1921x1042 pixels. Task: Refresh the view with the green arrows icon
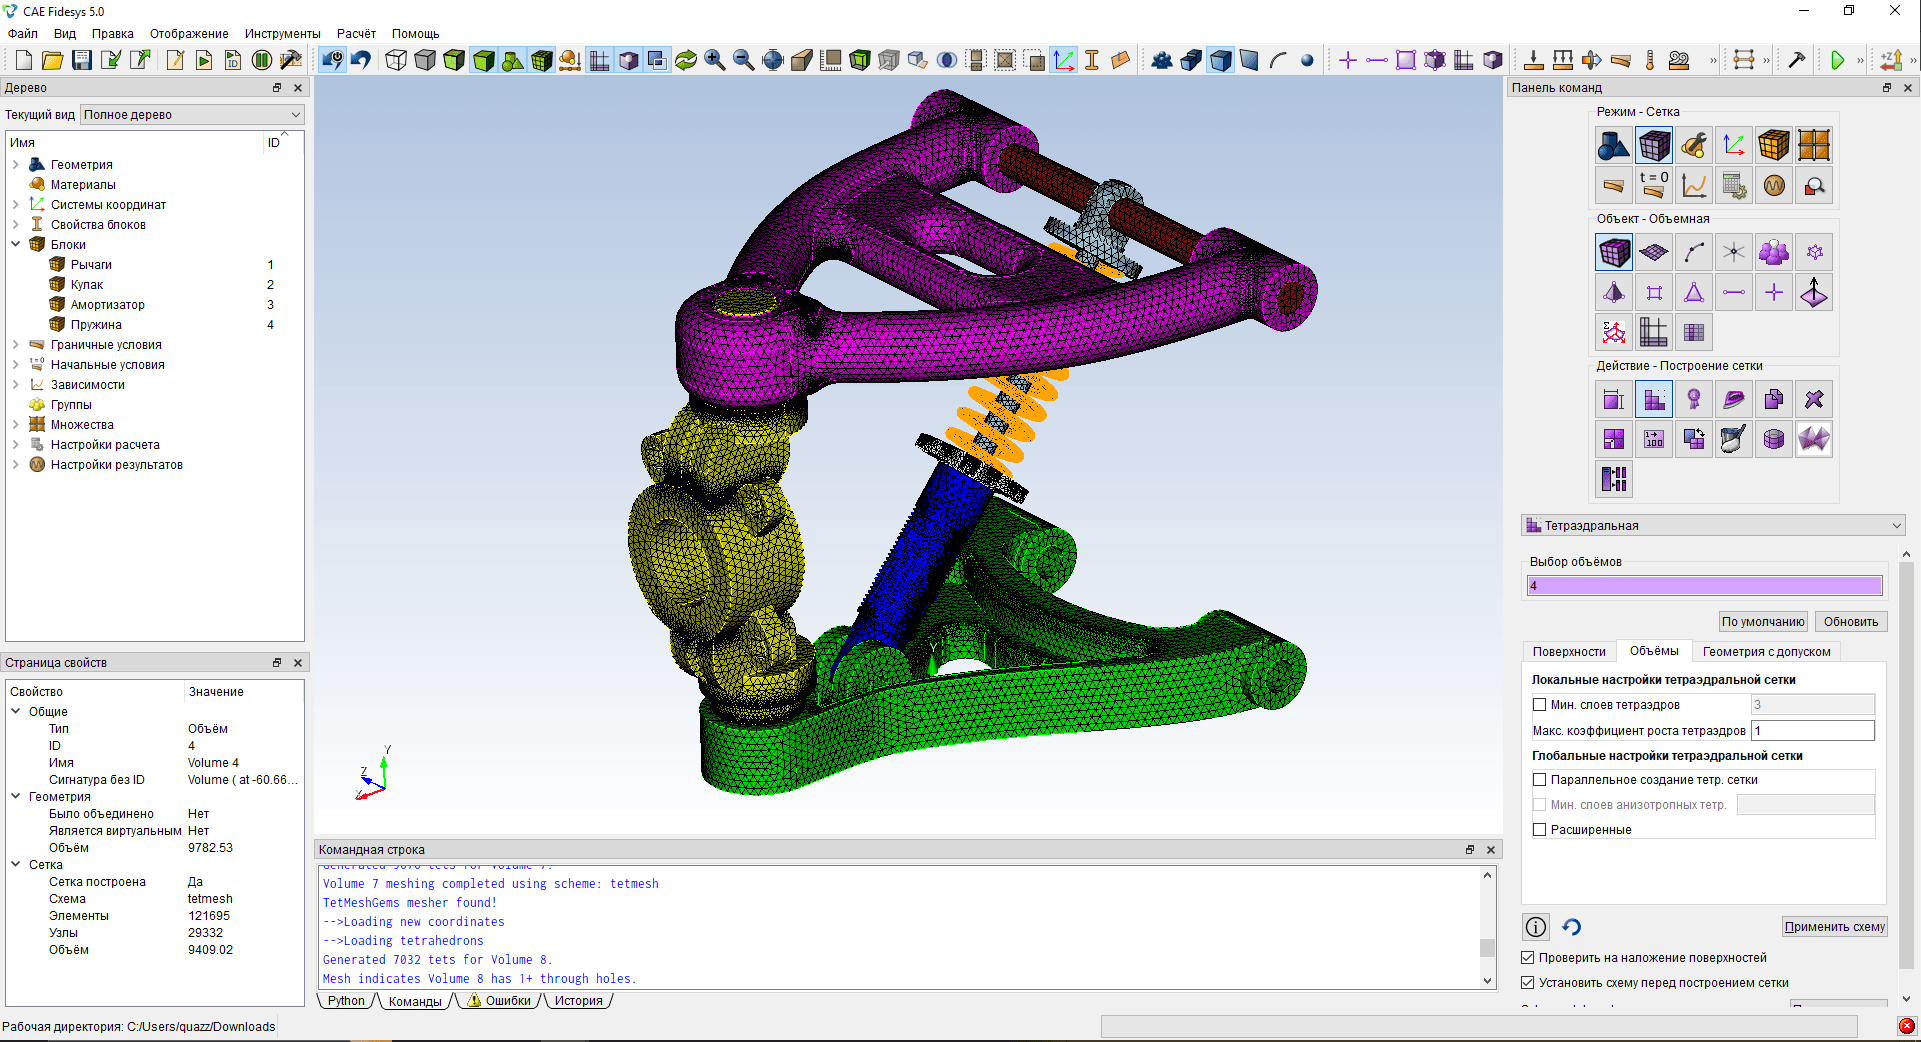[686, 61]
